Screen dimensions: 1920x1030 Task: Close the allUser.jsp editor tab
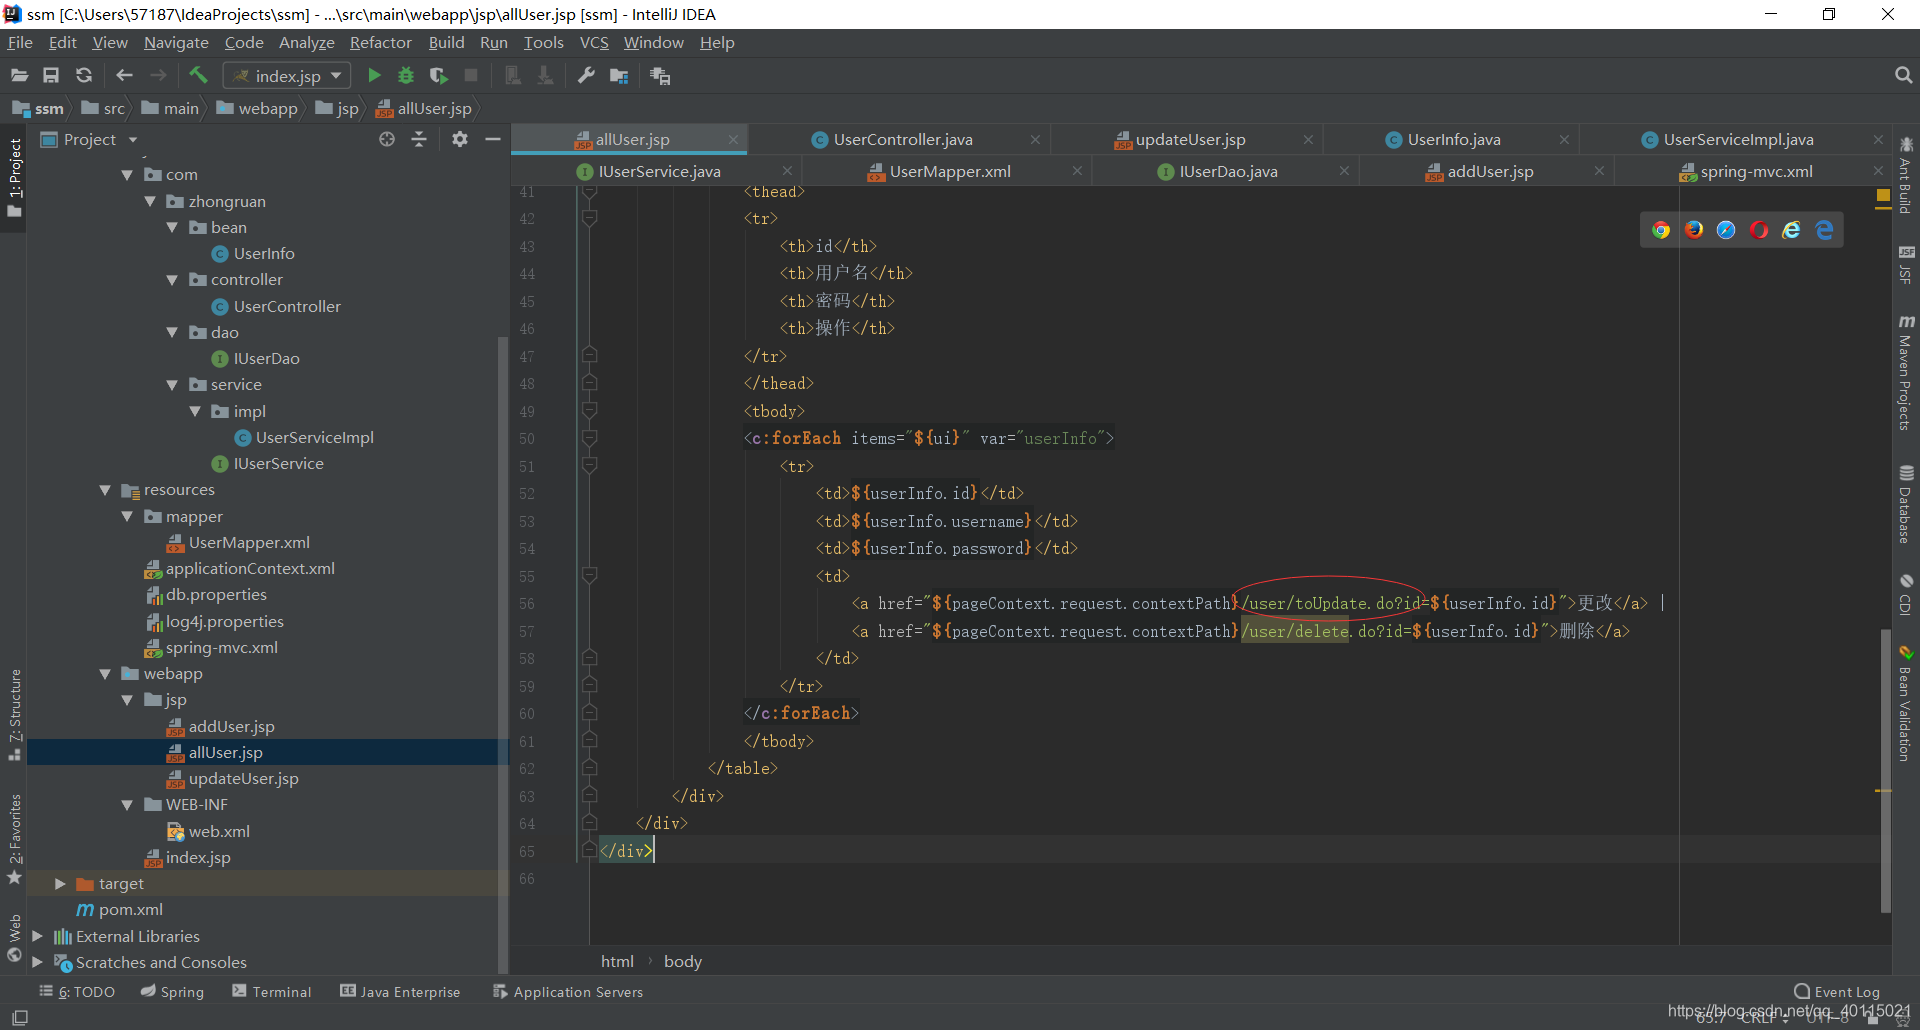click(733, 140)
